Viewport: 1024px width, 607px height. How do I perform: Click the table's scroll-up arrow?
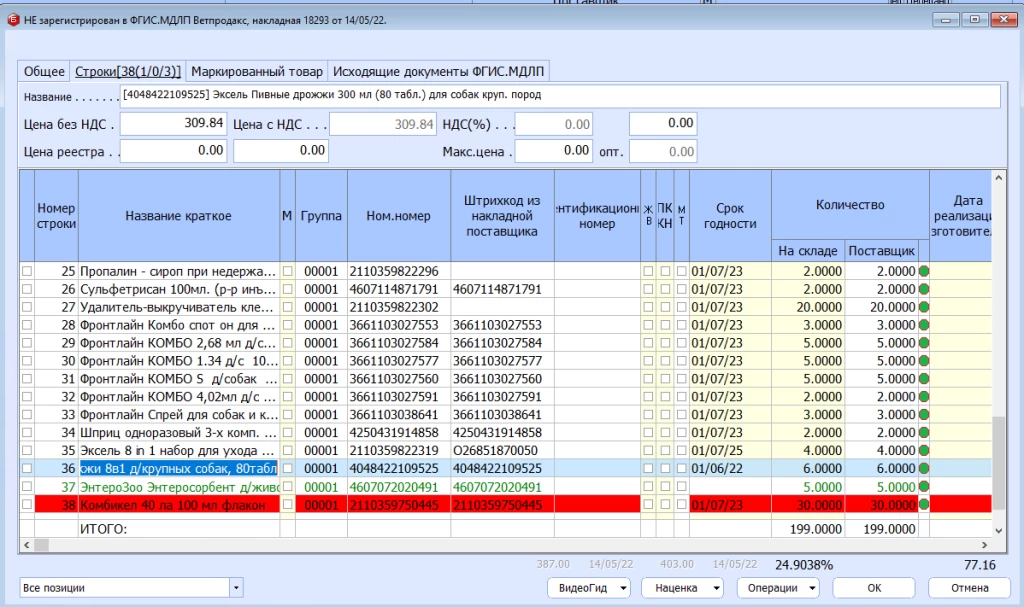pyautogui.click(x=998, y=177)
